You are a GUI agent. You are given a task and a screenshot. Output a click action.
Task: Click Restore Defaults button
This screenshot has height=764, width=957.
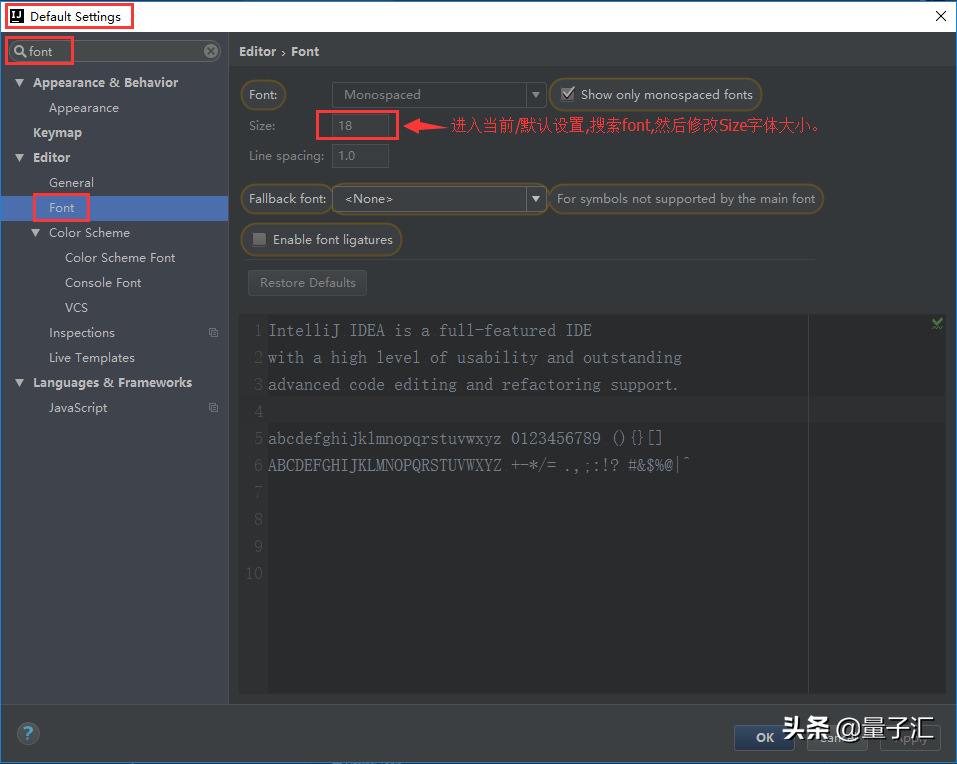308,283
